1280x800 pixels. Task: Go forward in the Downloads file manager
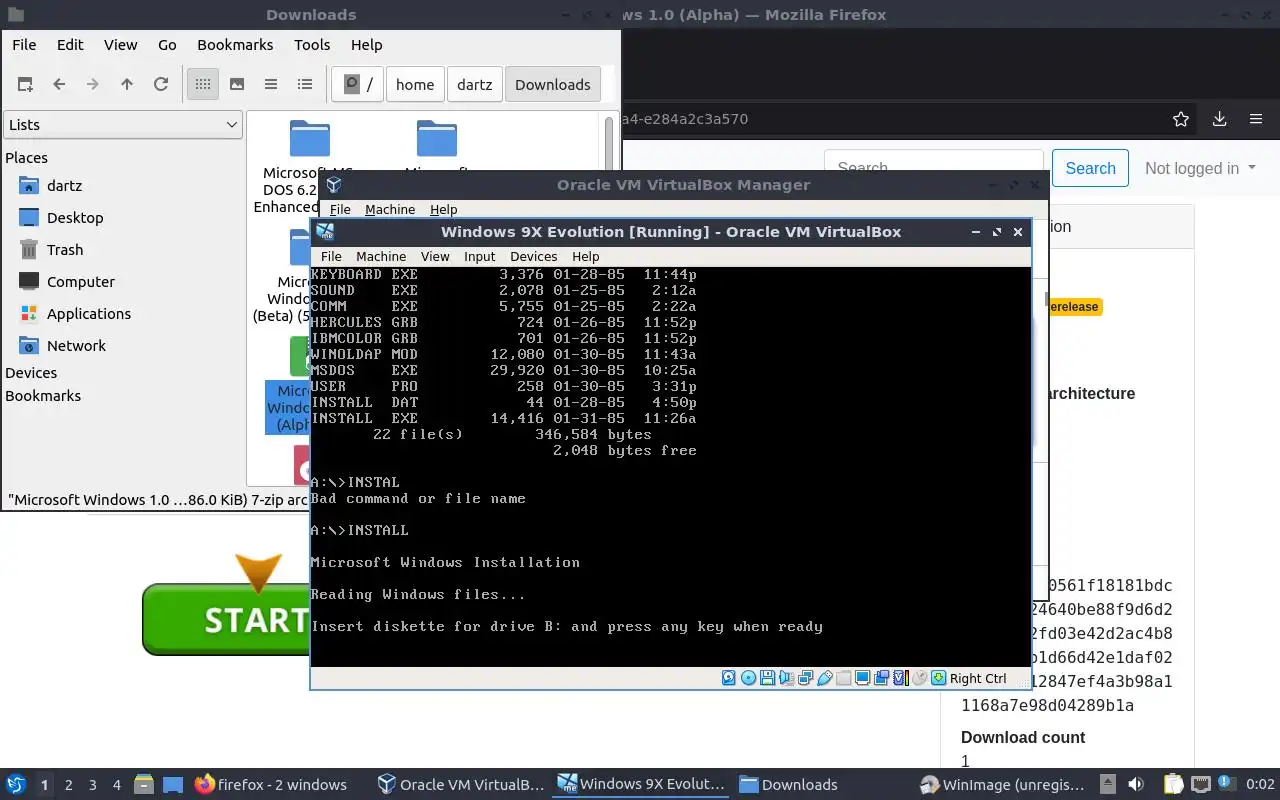93,84
